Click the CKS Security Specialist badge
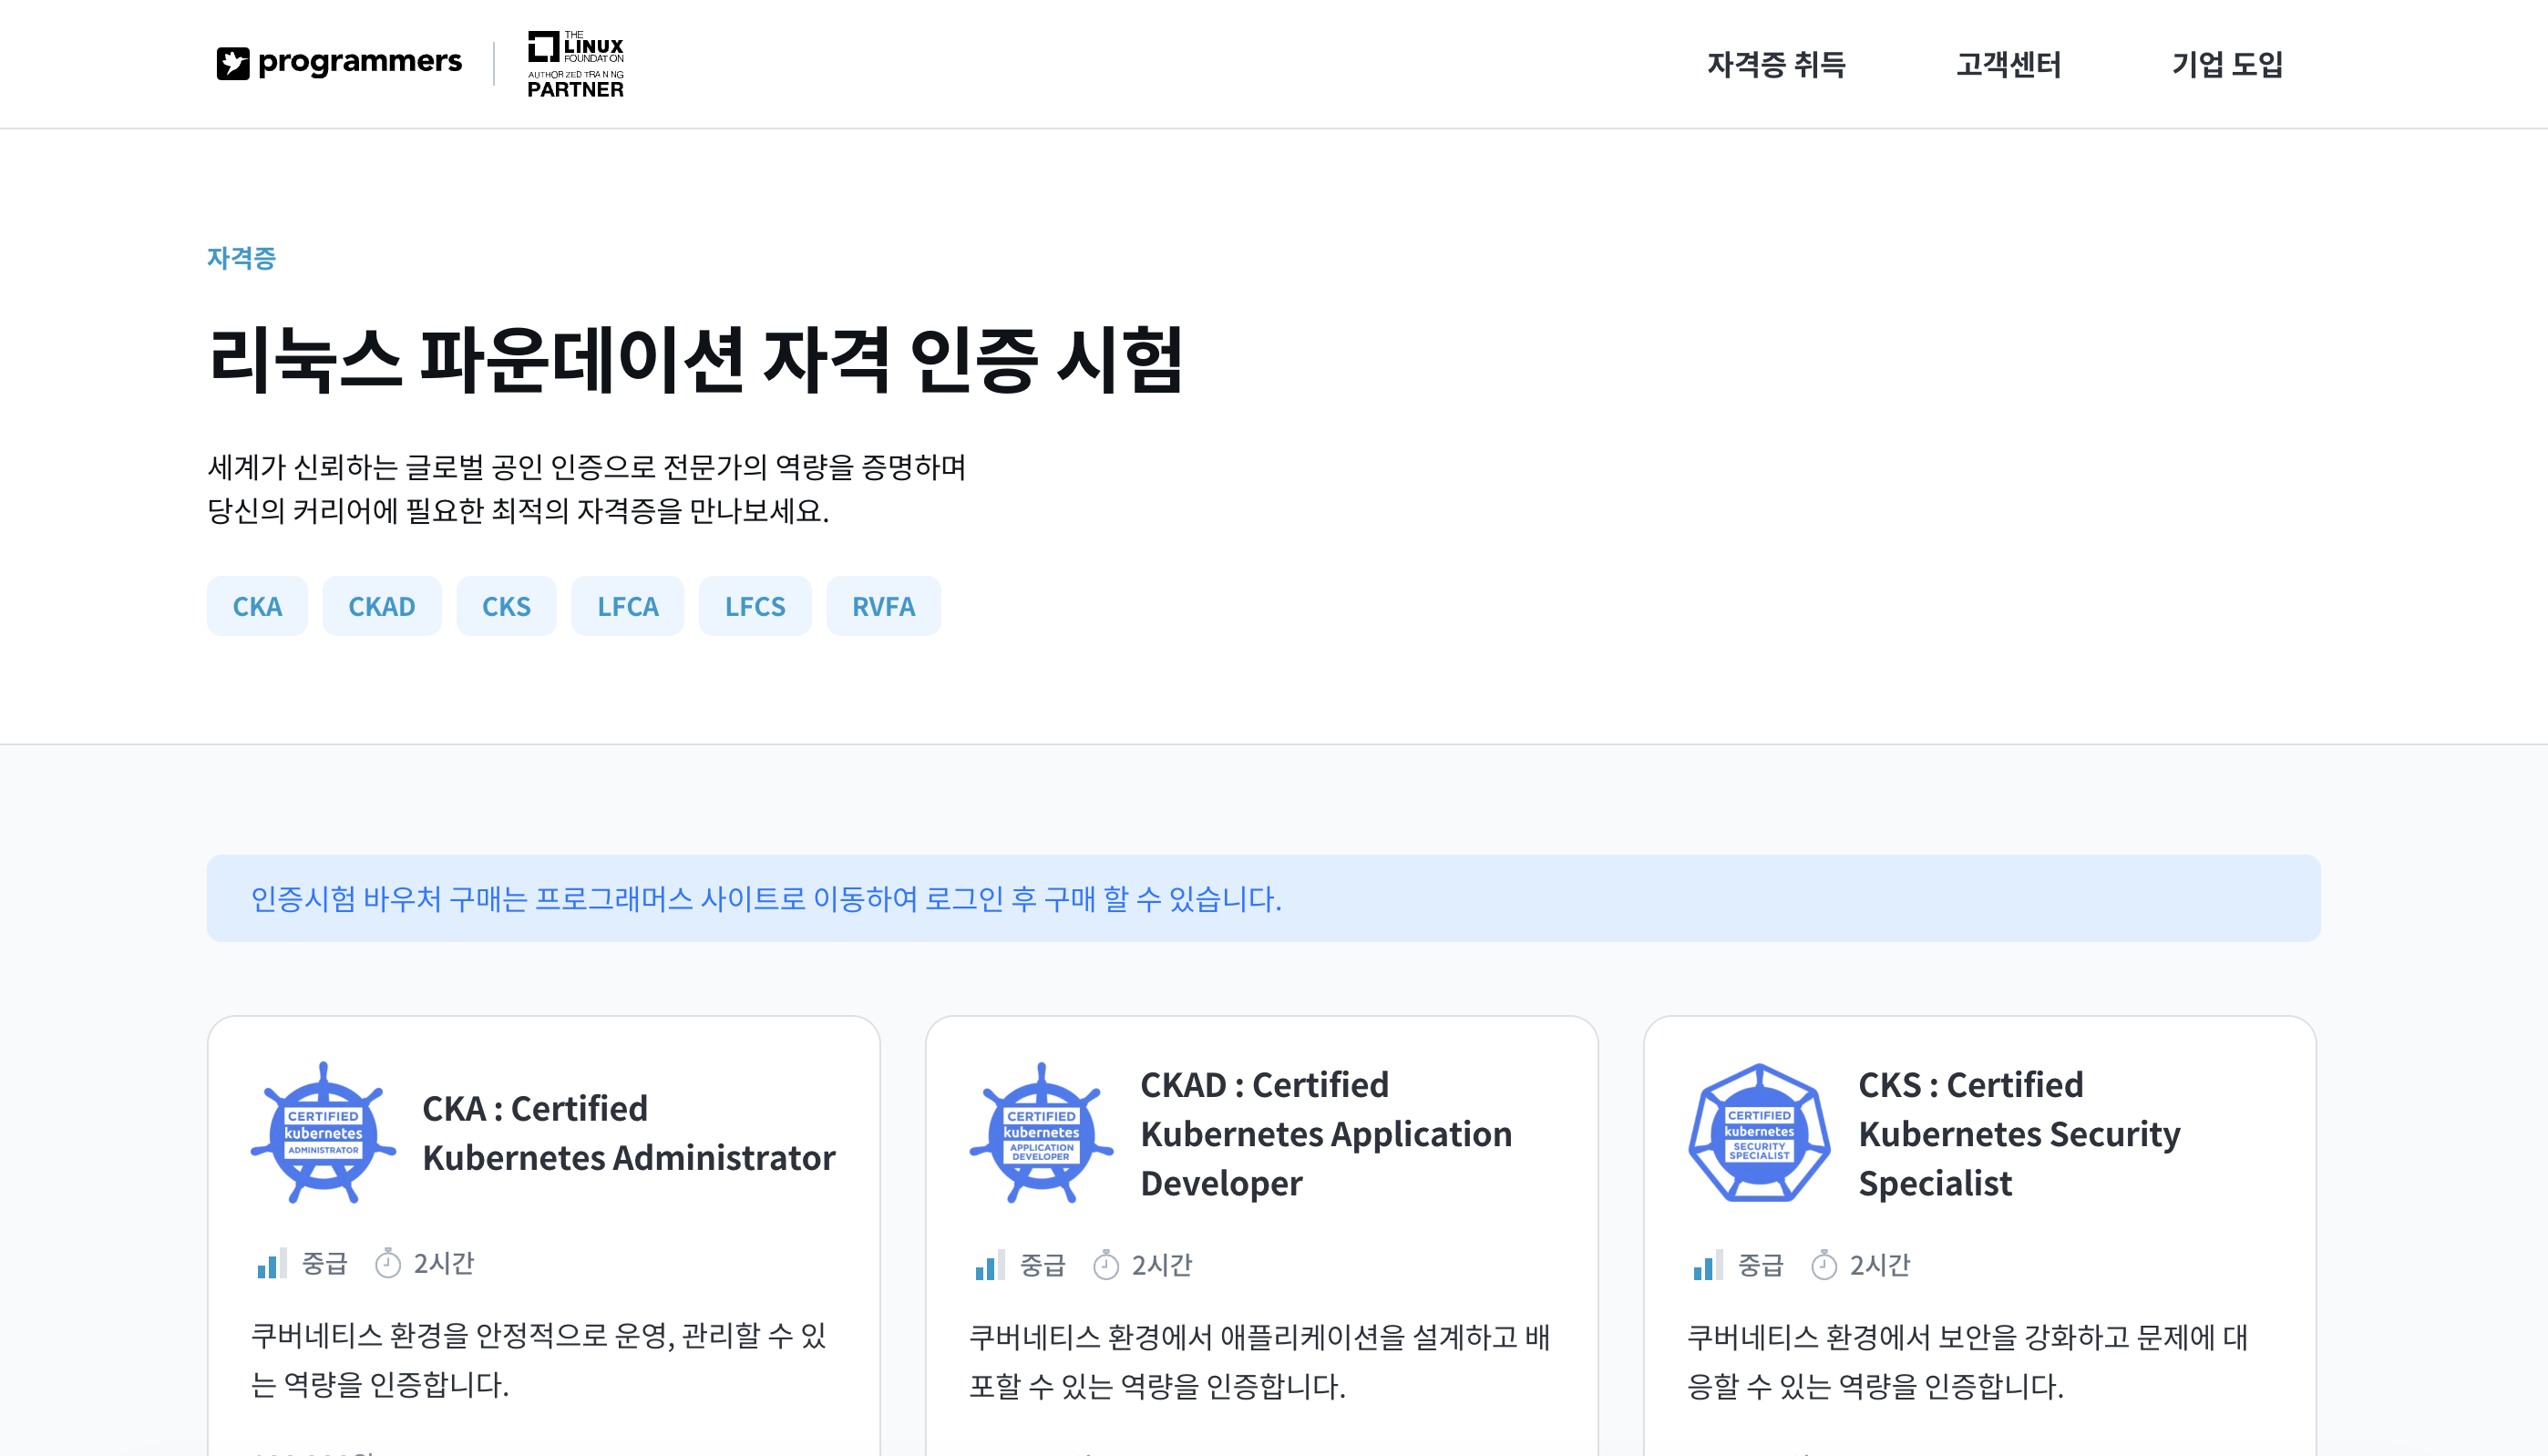Image resolution: width=2548 pixels, height=1456 pixels. 1759,1133
